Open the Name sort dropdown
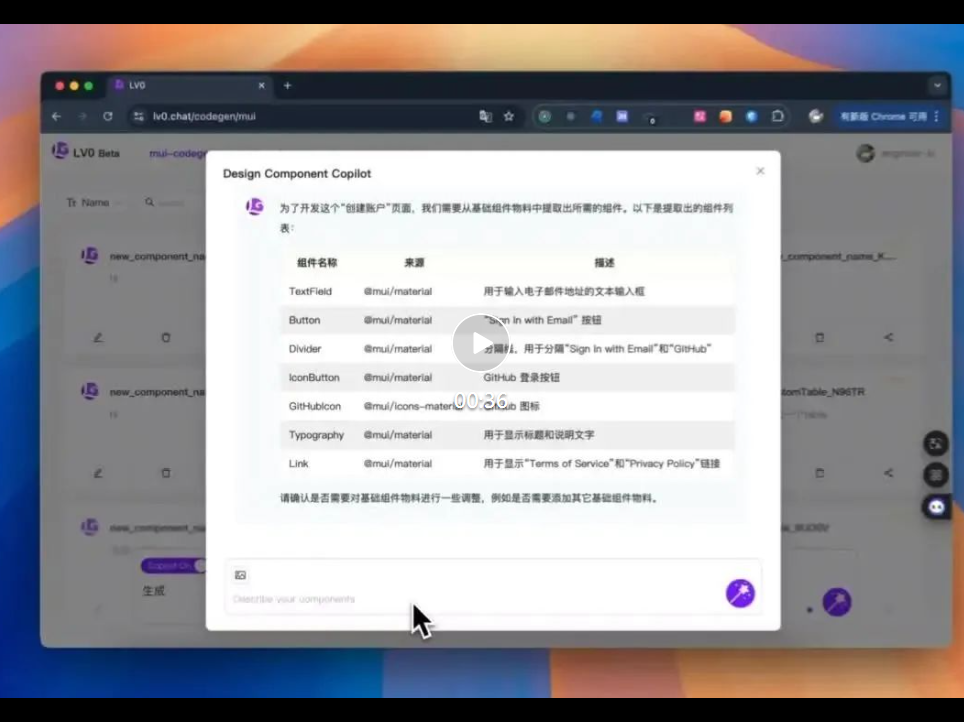Image resolution: width=964 pixels, height=722 pixels. click(x=93, y=202)
